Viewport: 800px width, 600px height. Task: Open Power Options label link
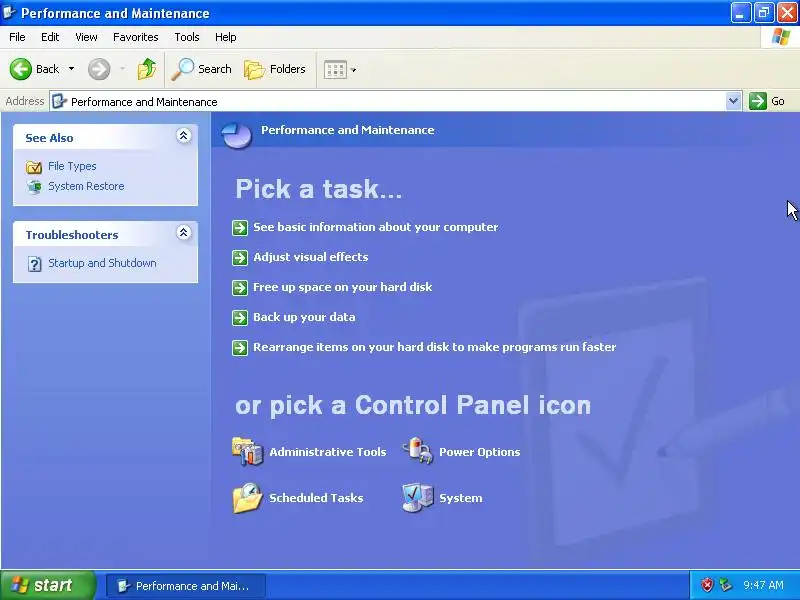point(480,452)
